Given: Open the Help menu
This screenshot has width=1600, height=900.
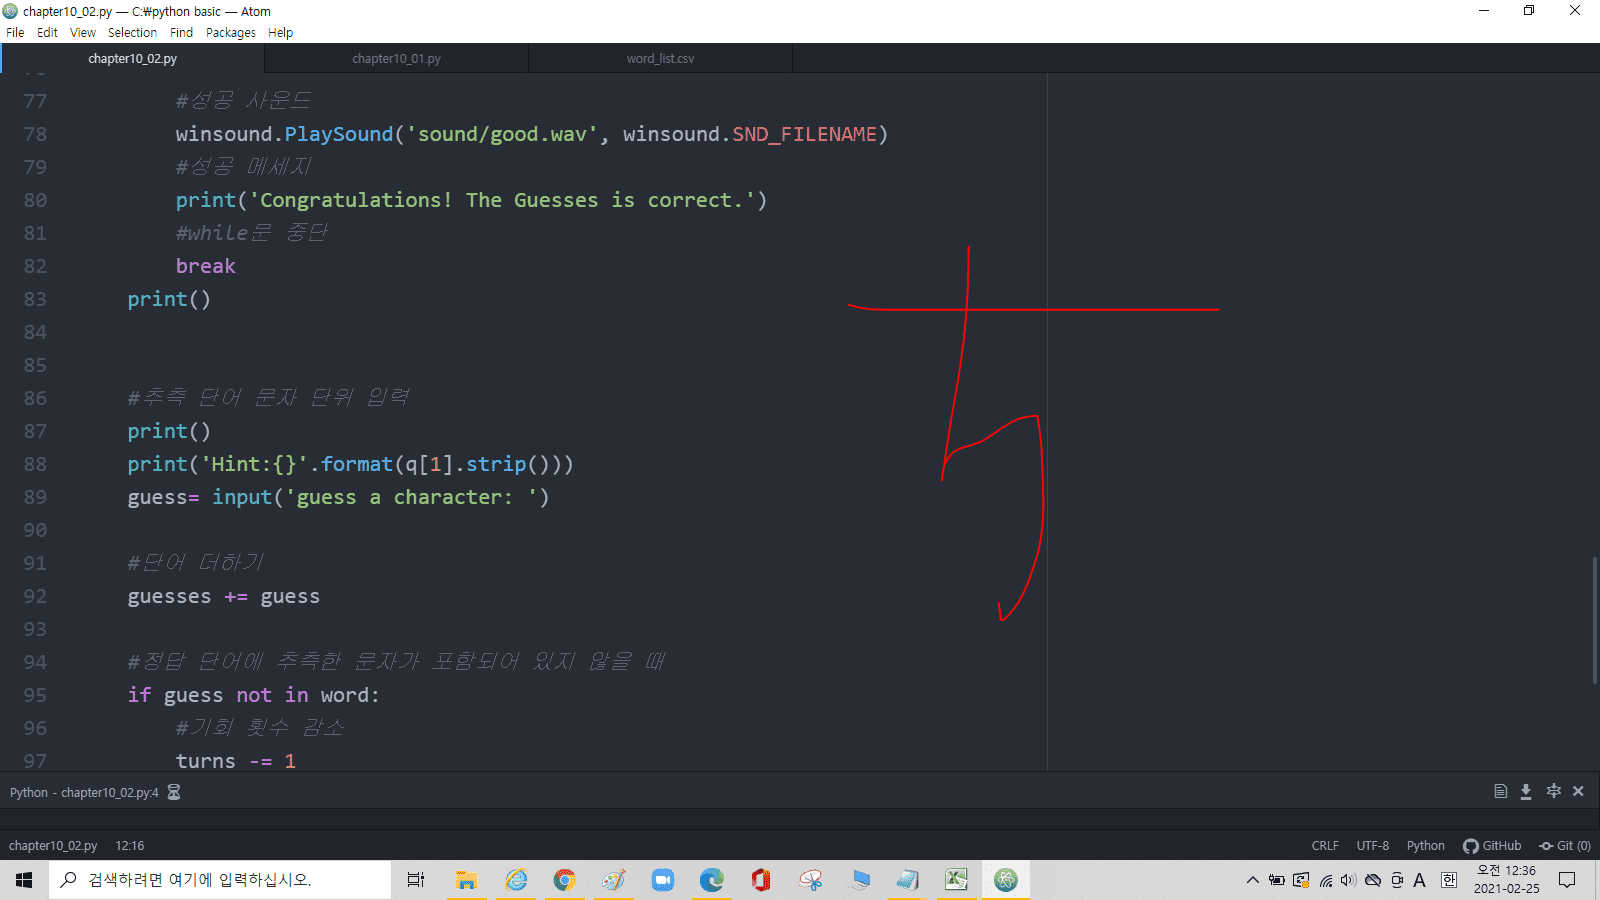Looking at the screenshot, I should (x=281, y=33).
